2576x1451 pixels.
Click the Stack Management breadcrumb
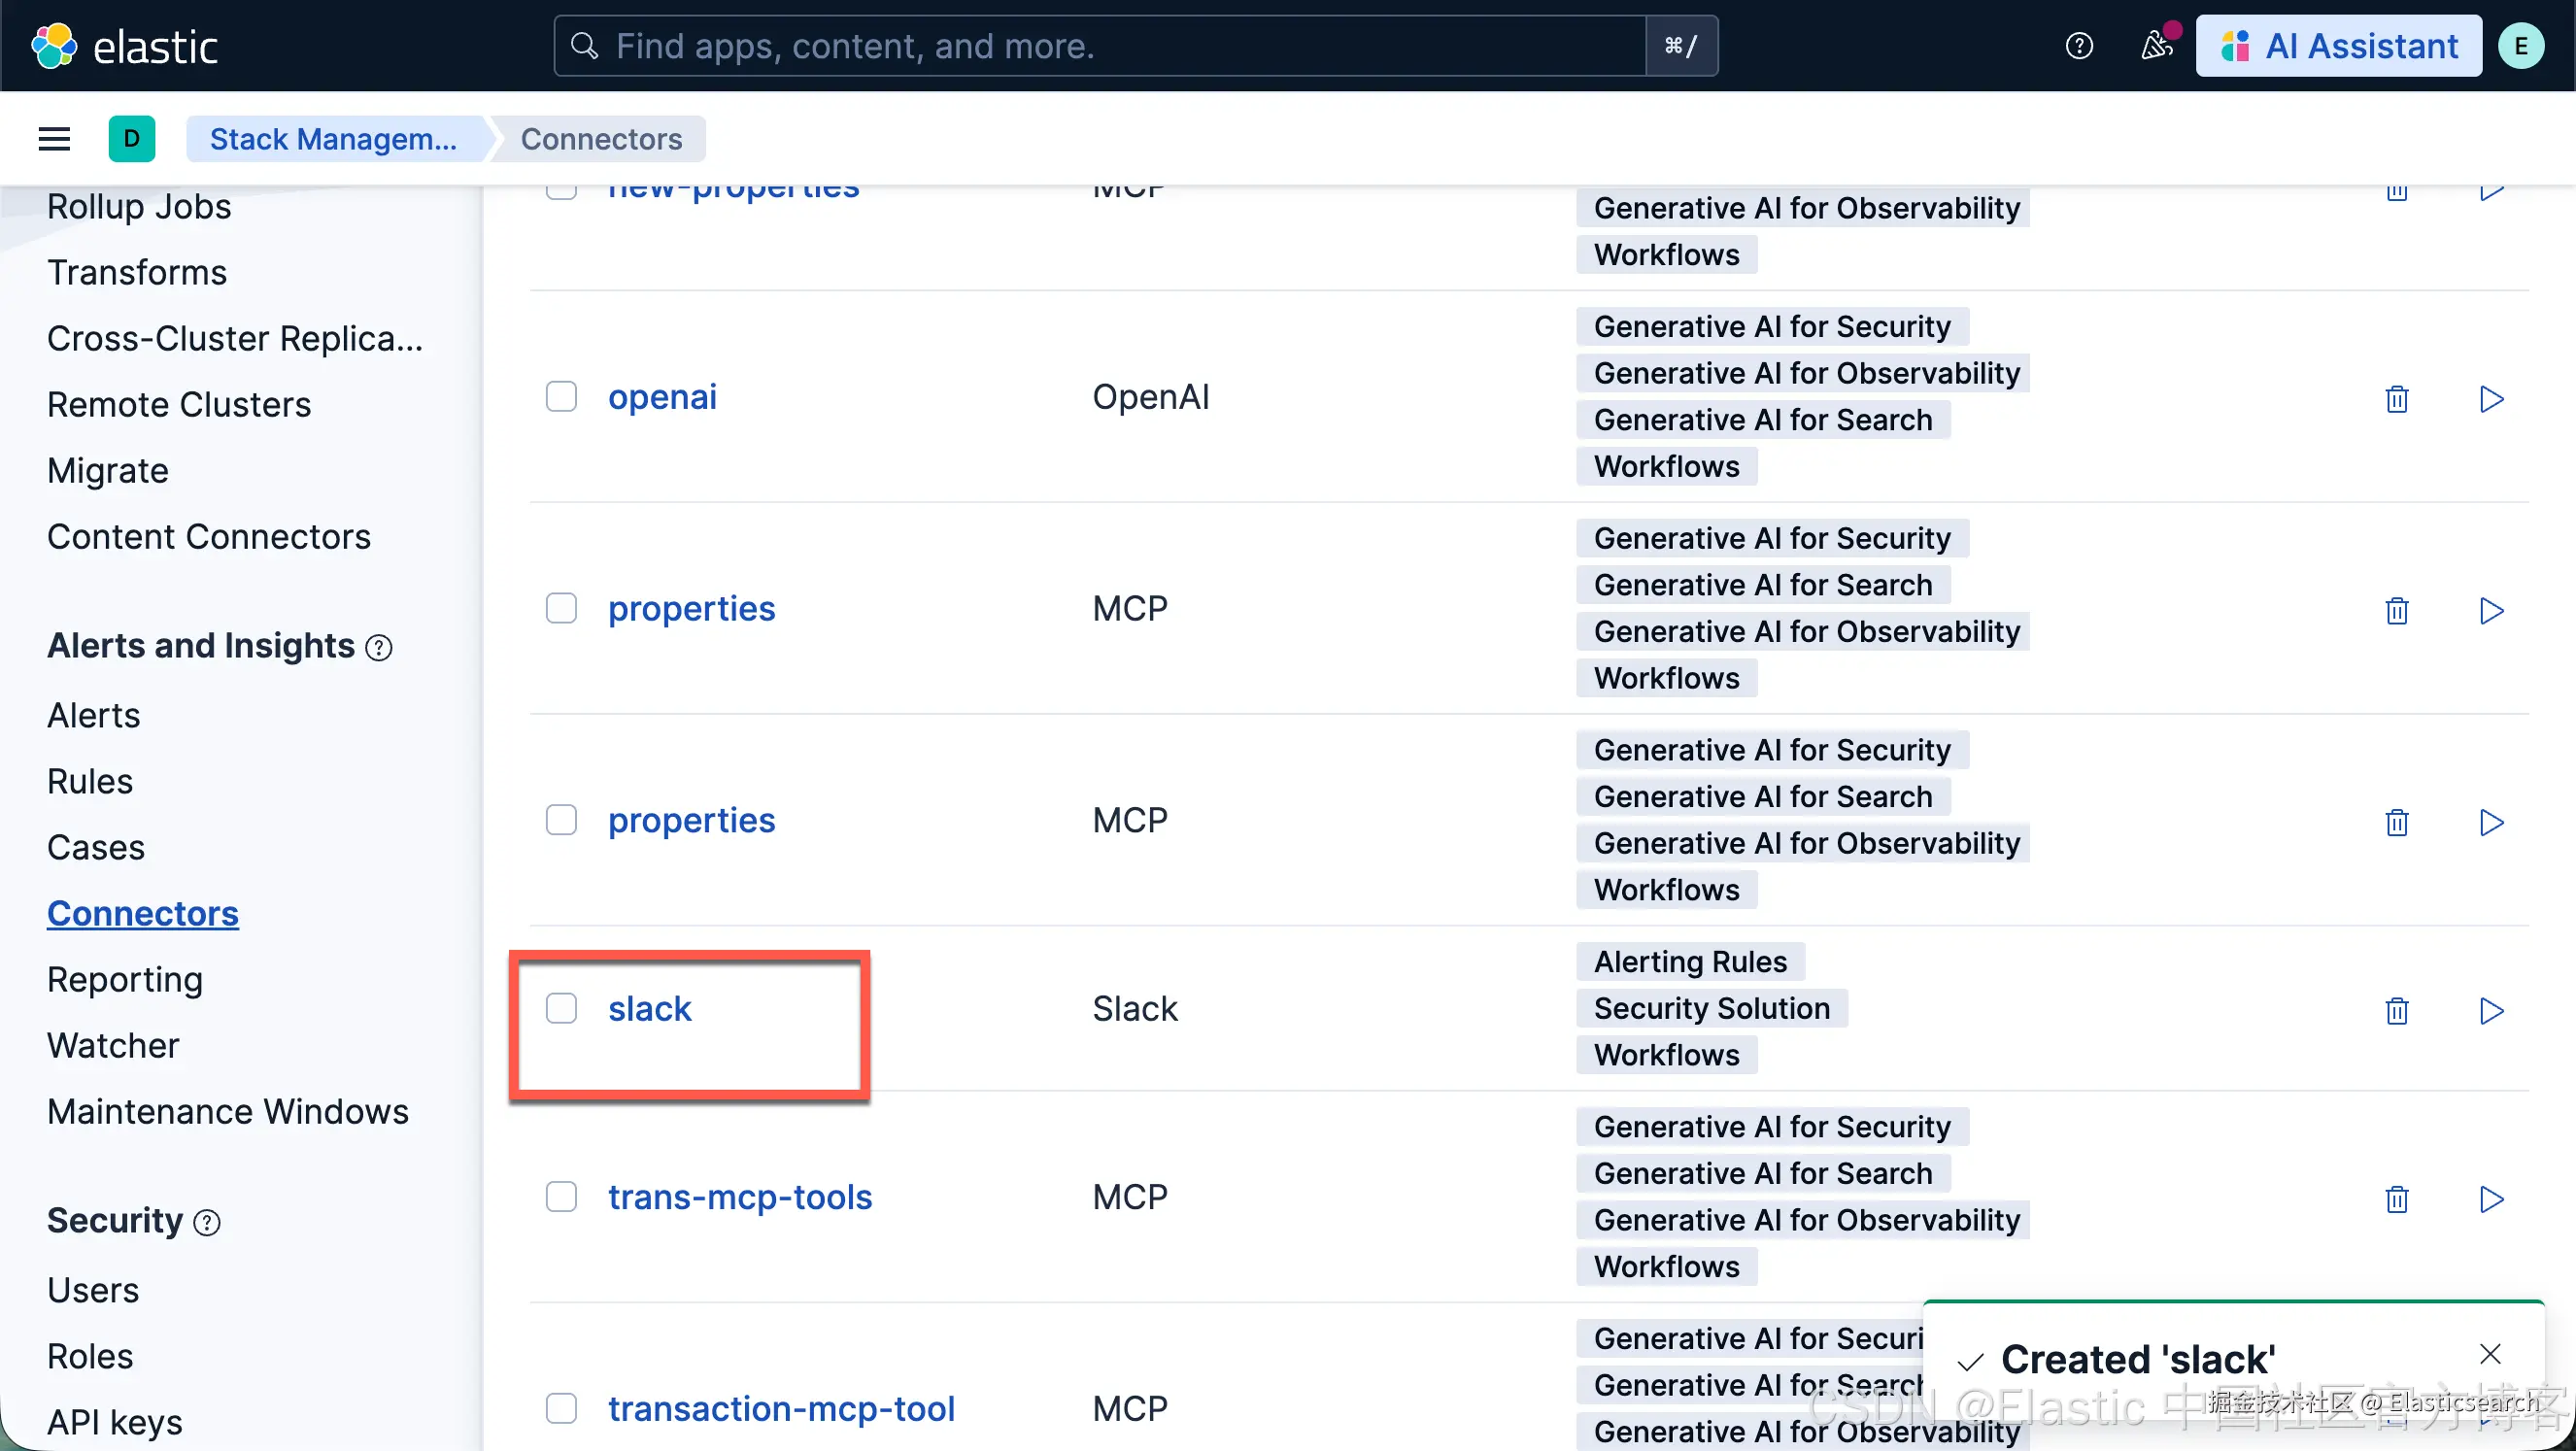coord(333,139)
